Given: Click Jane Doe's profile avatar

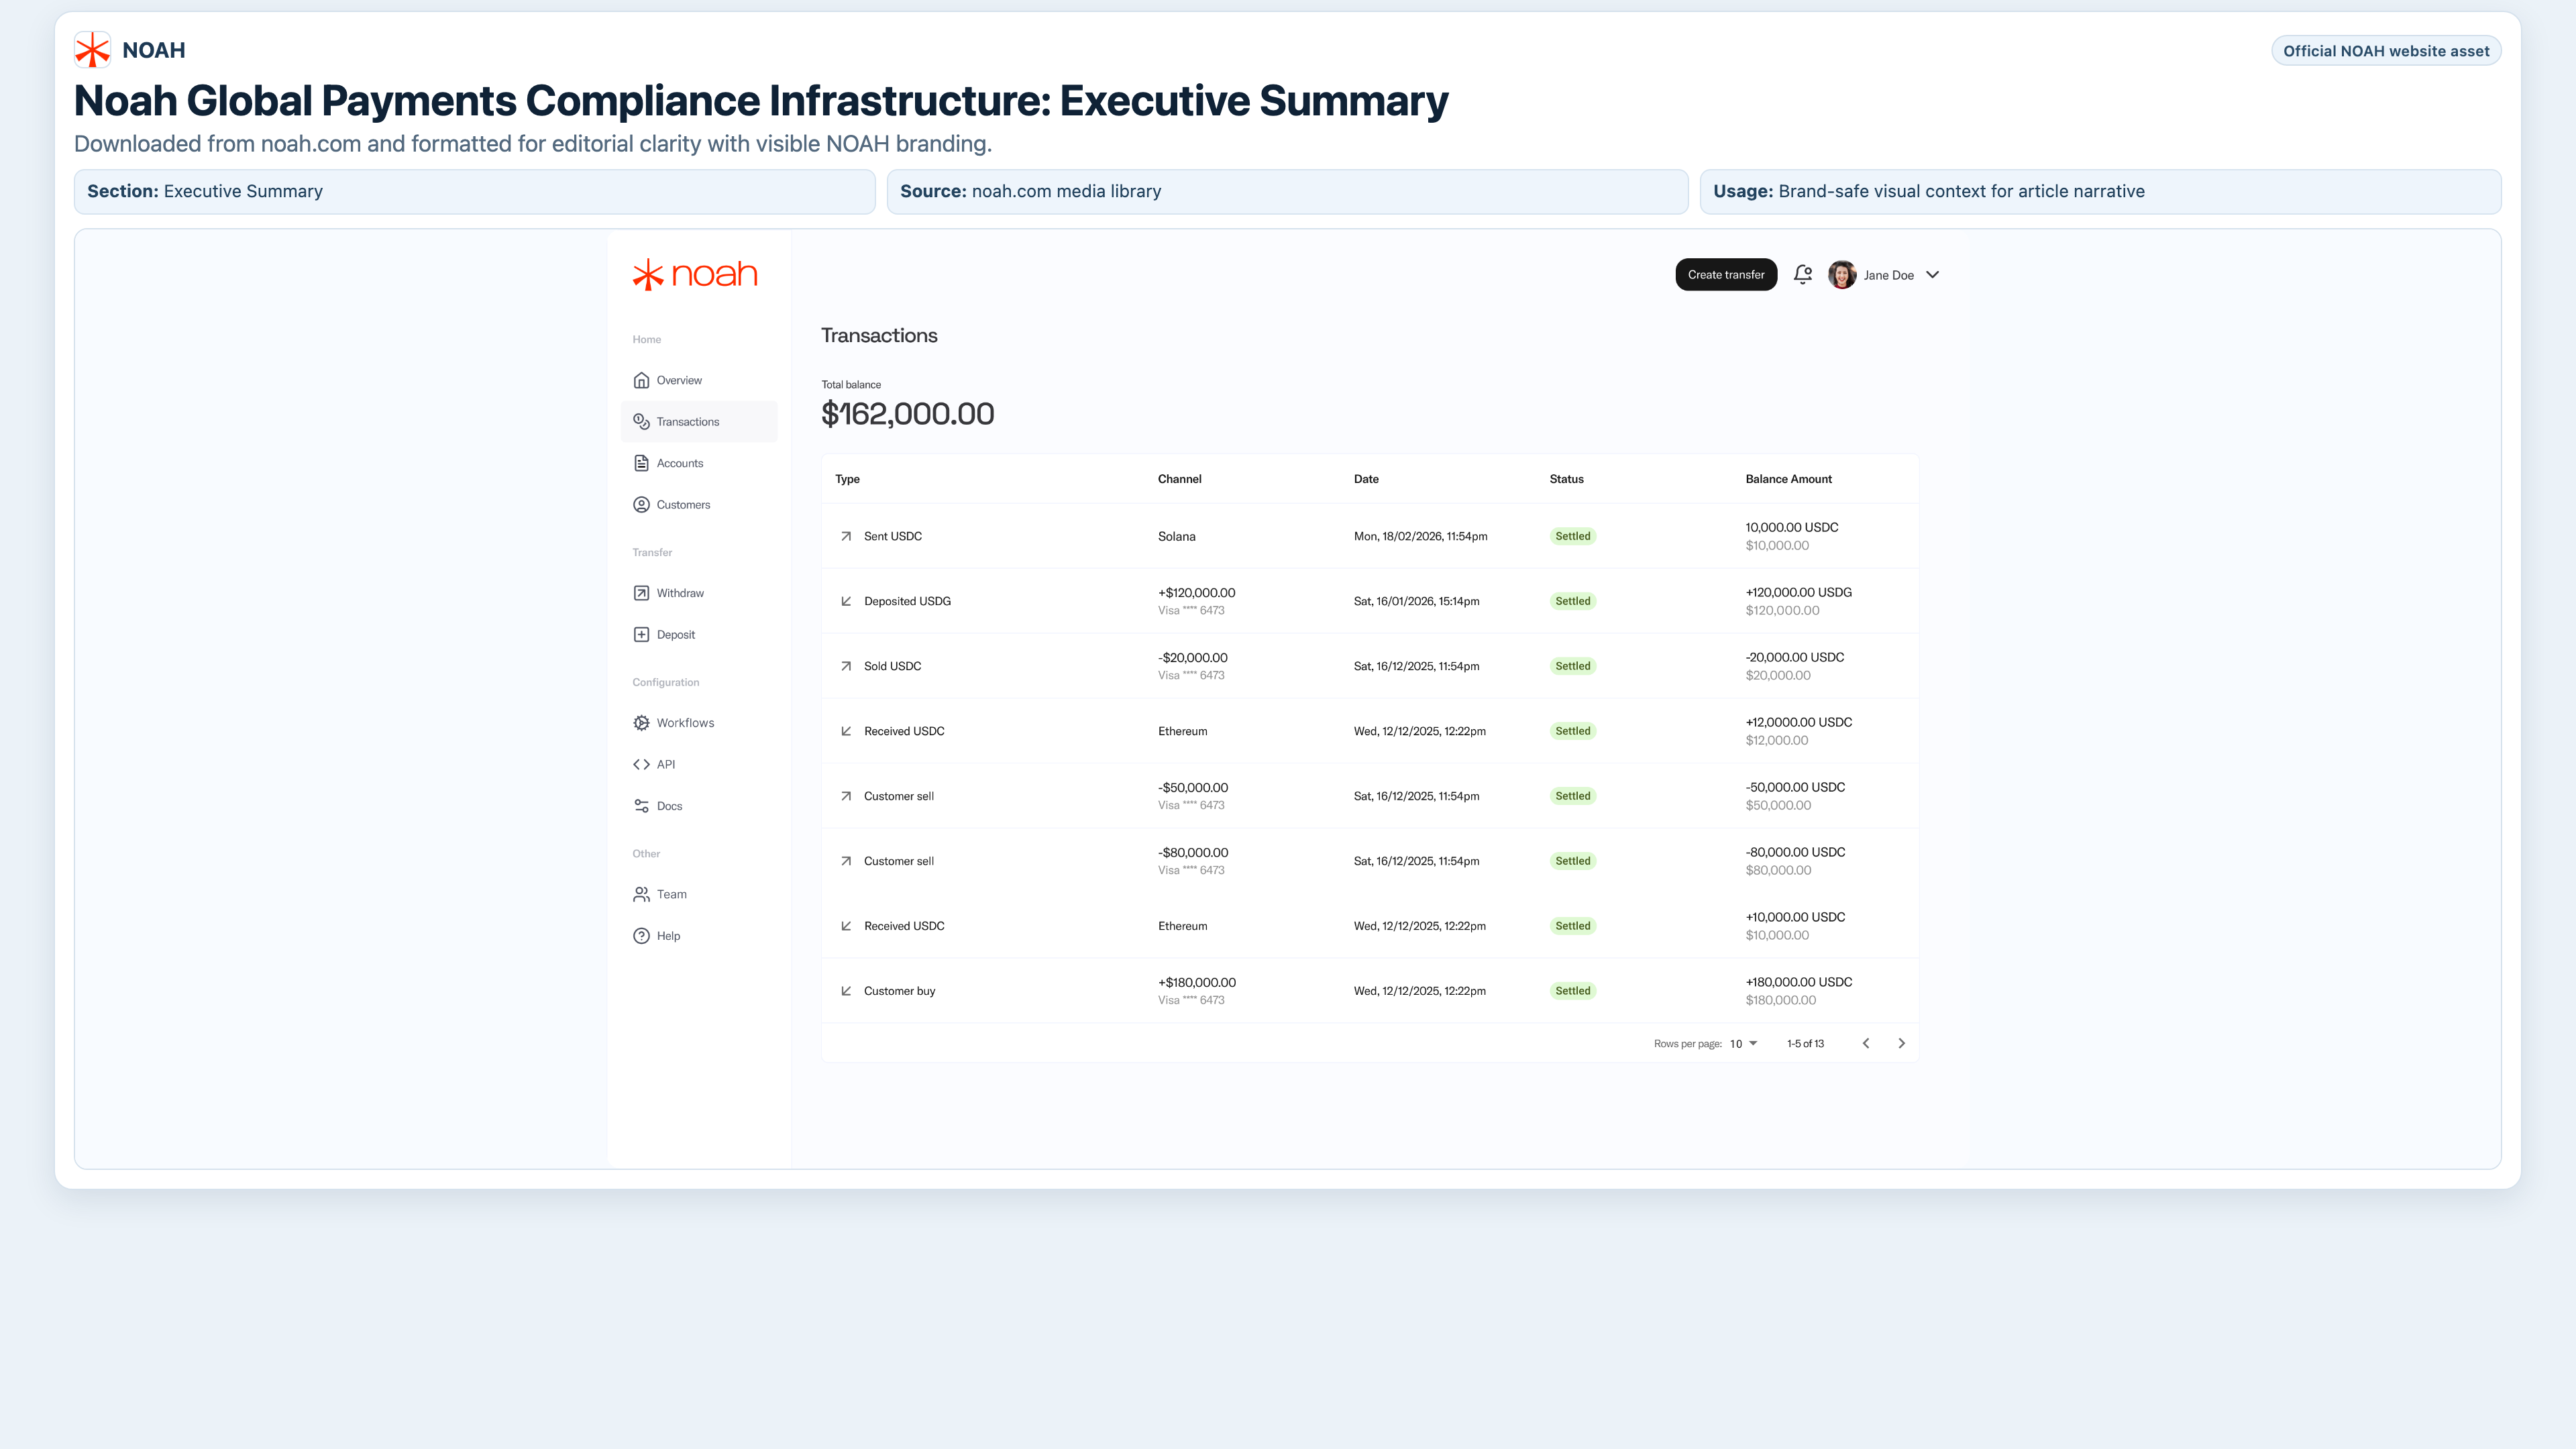Looking at the screenshot, I should tap(1841, 275).
